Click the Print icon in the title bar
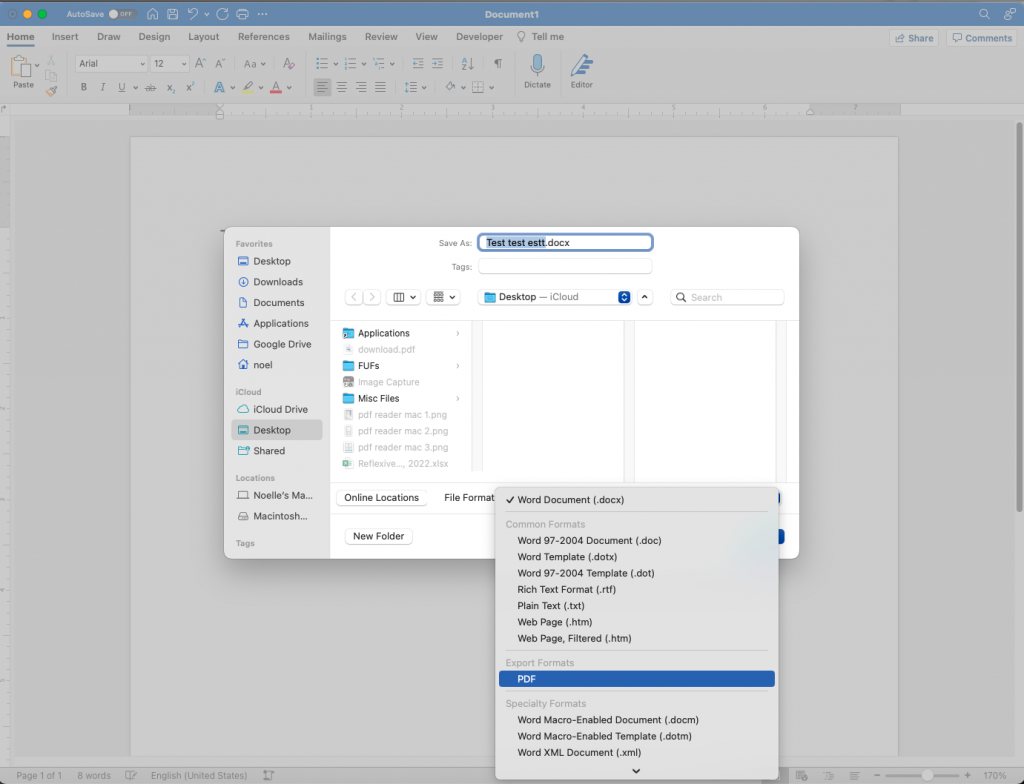Screen dimensions: 1024x784 (x=242, y=14)
